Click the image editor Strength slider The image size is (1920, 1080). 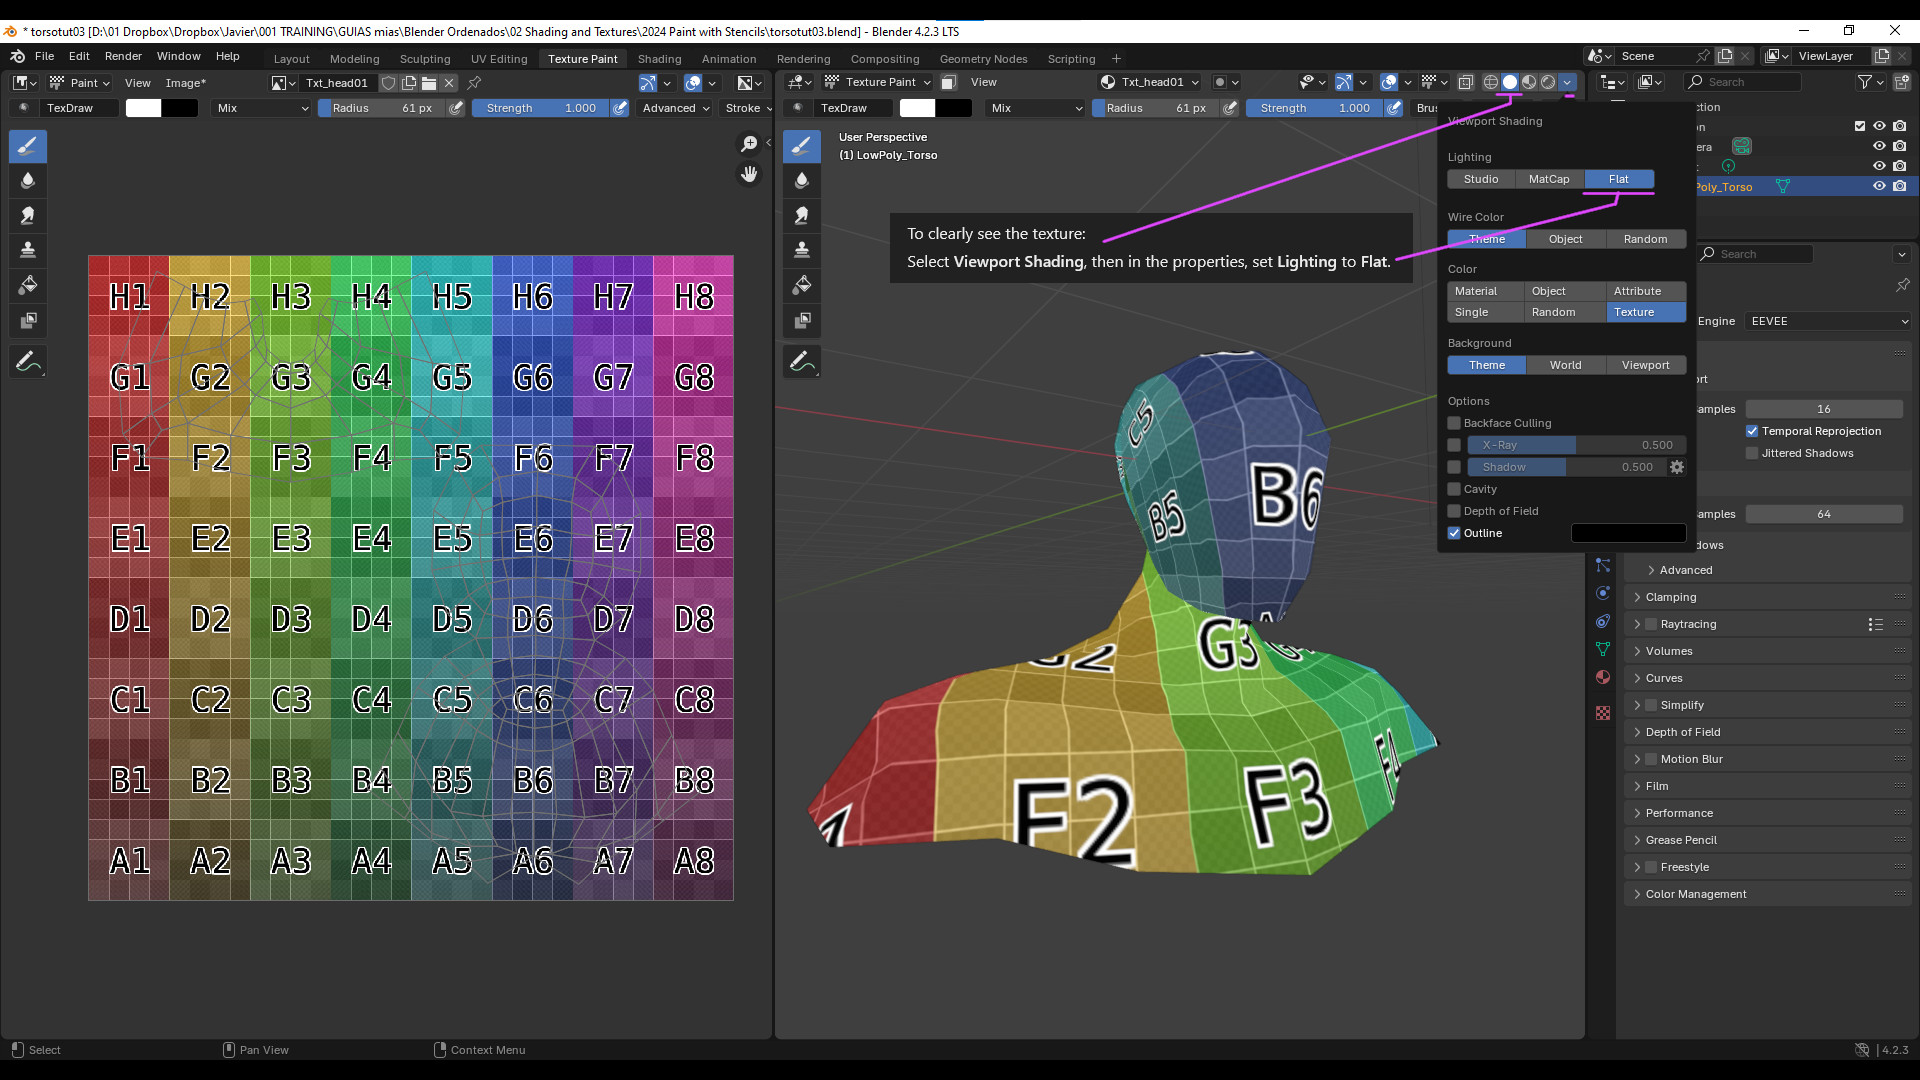[x=540, y=108]
